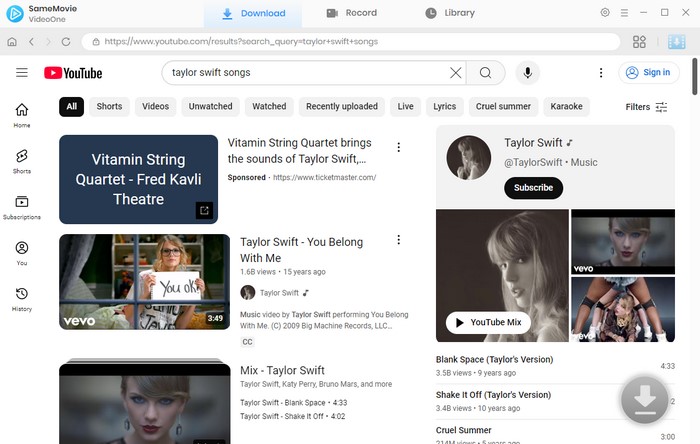
Task: Navigate forward in the browser
Action: [48, 41]
